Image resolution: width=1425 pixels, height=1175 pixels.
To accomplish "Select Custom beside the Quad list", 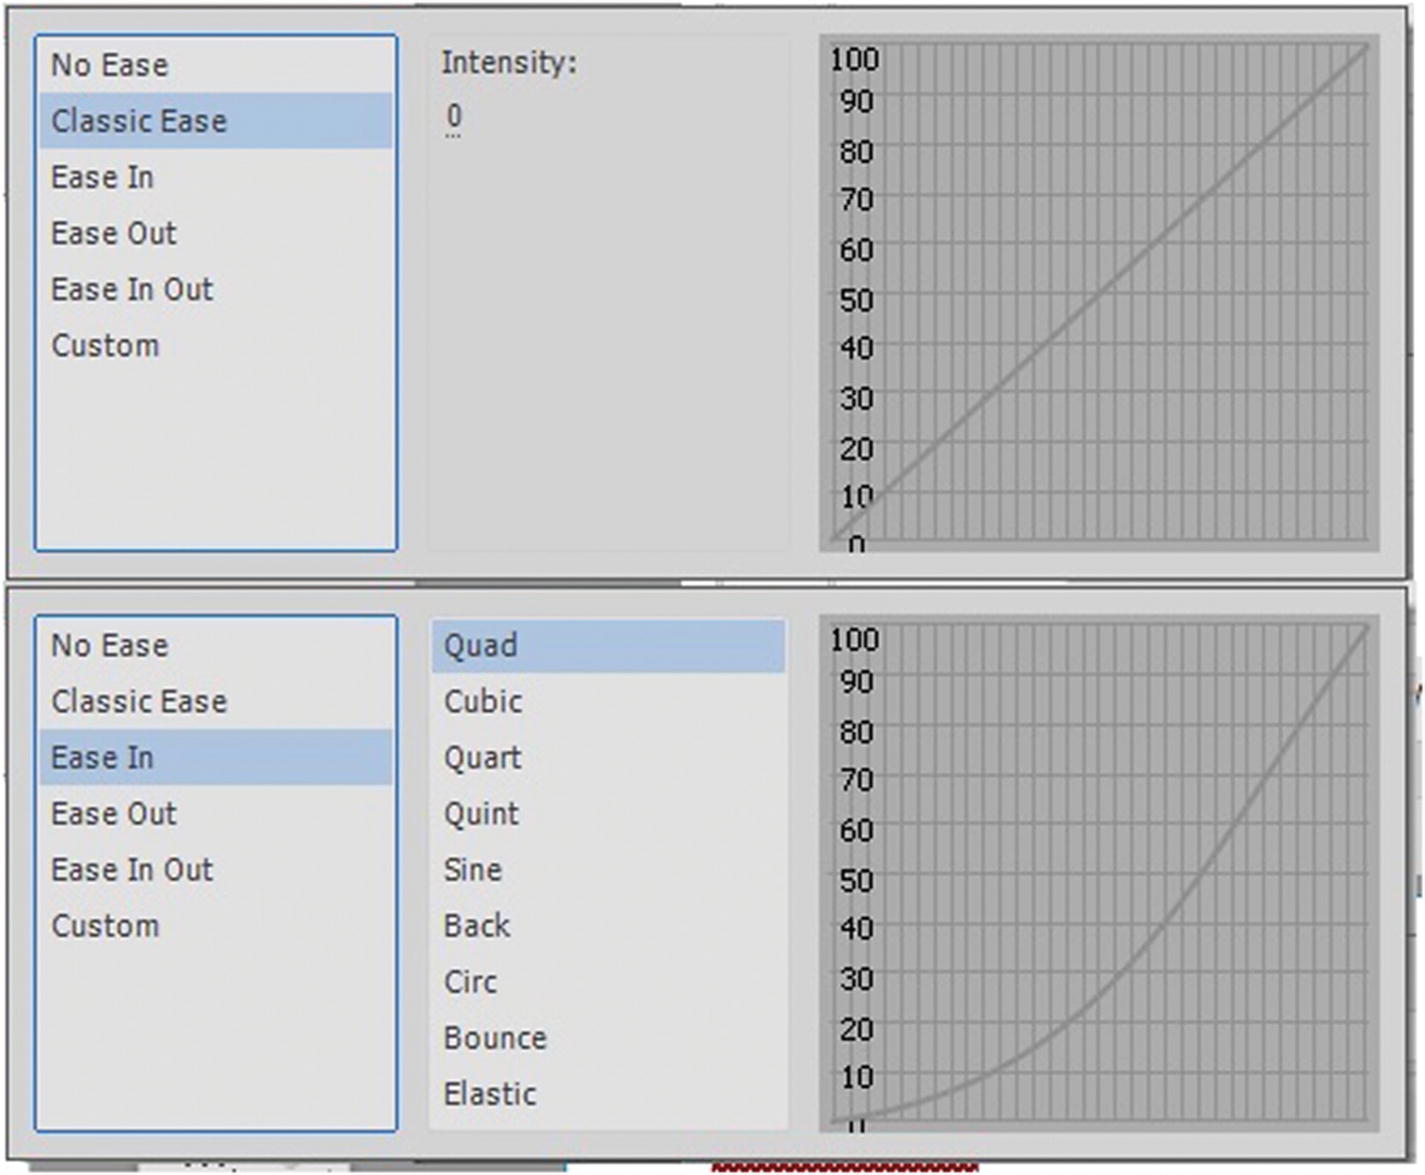I will point(105,926).
